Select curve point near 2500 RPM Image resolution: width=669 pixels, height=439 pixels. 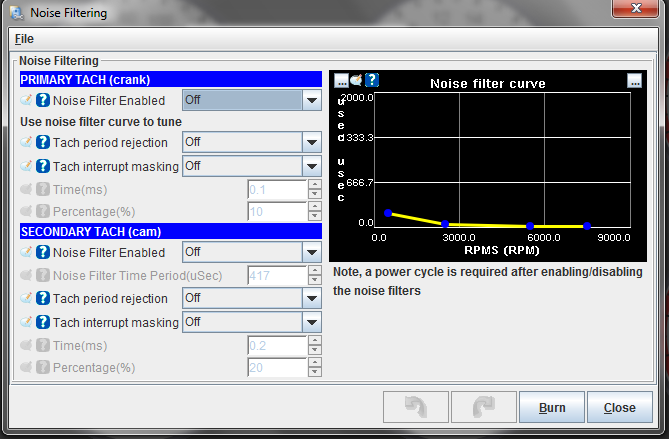pyautogui.click(x=445, y=224)
